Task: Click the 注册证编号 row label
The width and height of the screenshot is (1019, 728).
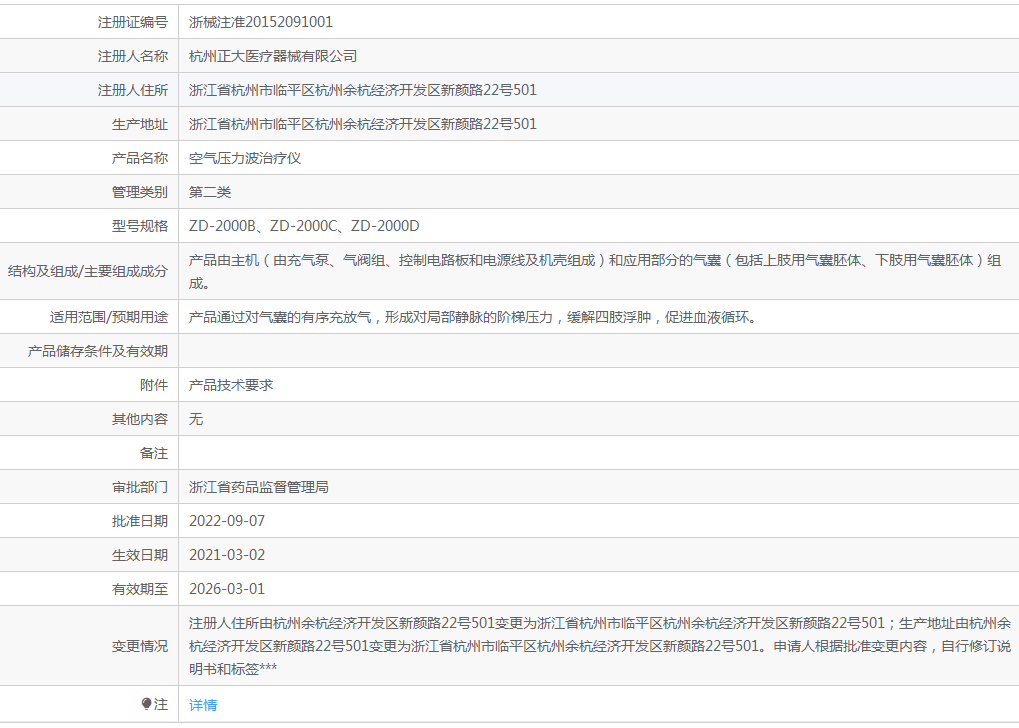Action: pos(132,22)
